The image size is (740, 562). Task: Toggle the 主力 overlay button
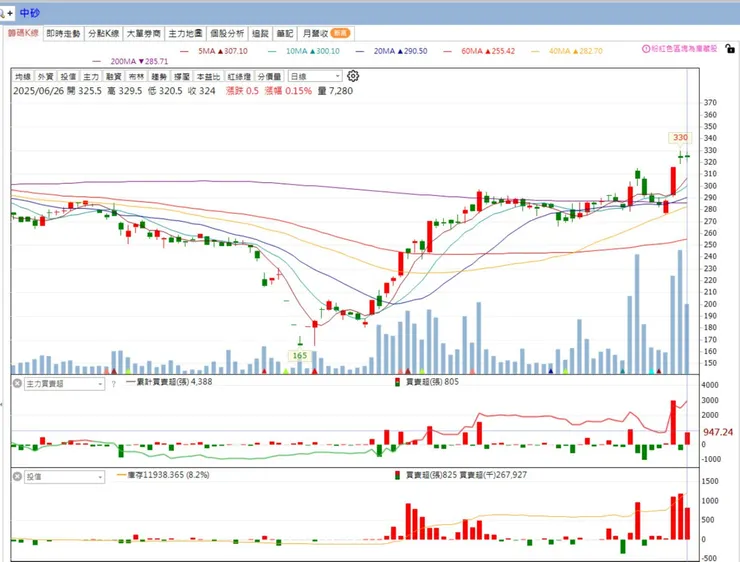[x=91, y=76]
